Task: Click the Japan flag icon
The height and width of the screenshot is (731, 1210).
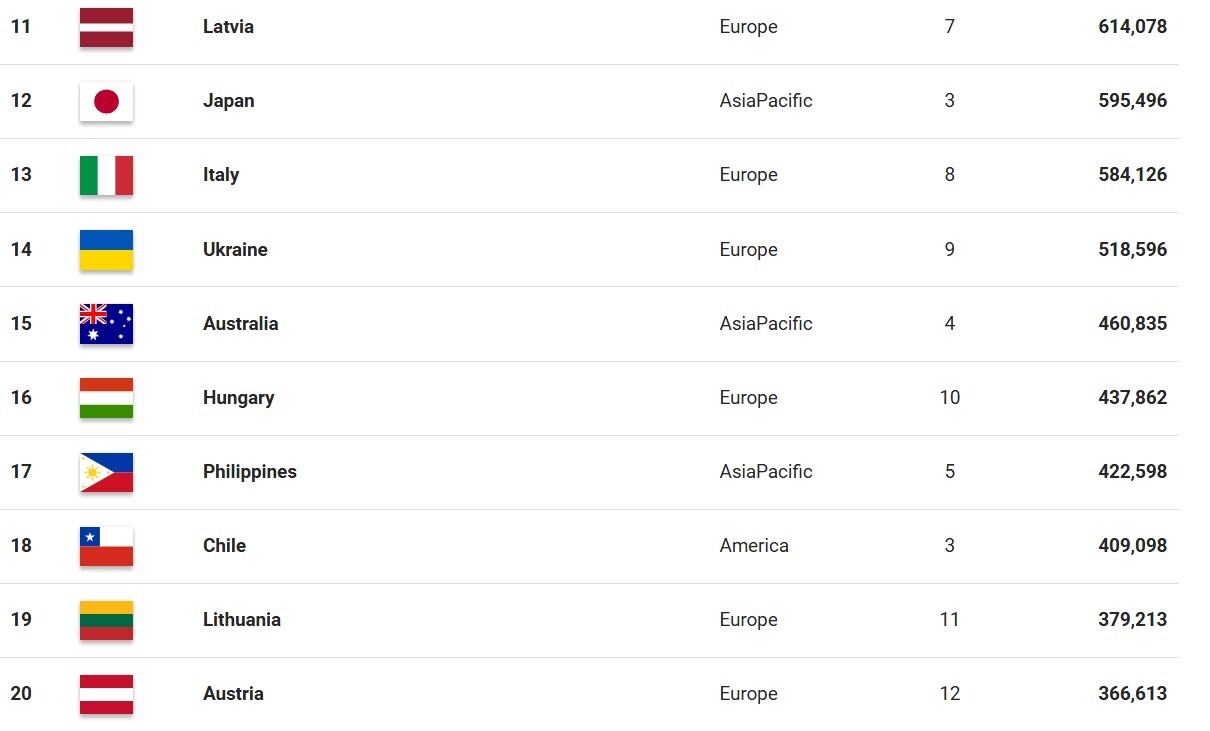Action: [106, 101]
